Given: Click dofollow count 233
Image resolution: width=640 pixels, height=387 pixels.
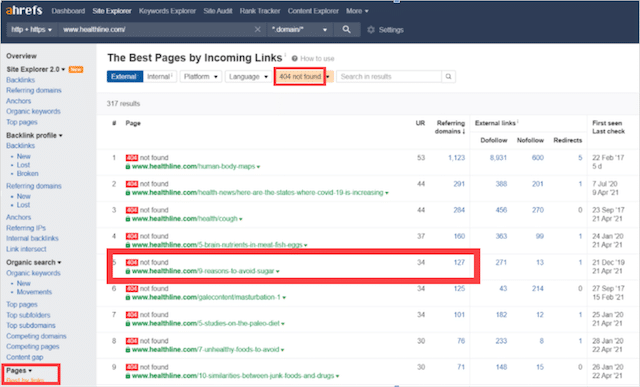Looking at the screenshot, I should [501, 341].
